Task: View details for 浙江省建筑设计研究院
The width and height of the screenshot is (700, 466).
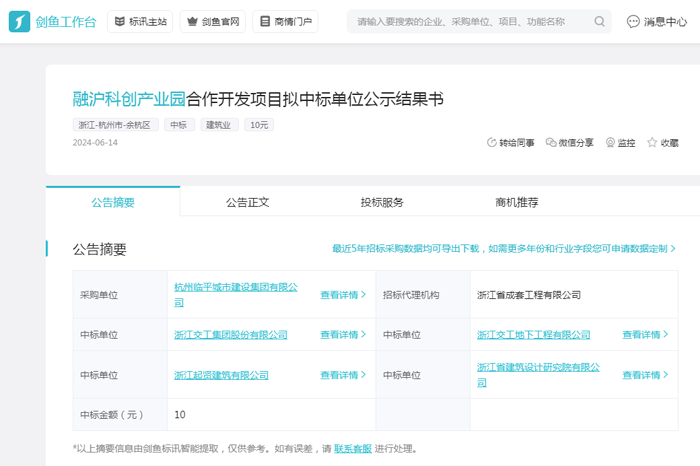Action: pyautogui.click(x=645, y=375)
